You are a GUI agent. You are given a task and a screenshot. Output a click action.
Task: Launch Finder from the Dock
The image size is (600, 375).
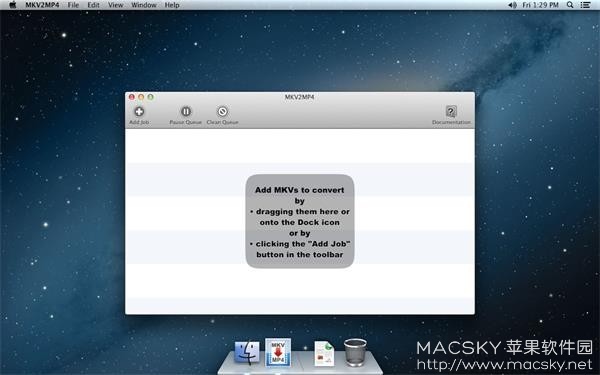247,353
